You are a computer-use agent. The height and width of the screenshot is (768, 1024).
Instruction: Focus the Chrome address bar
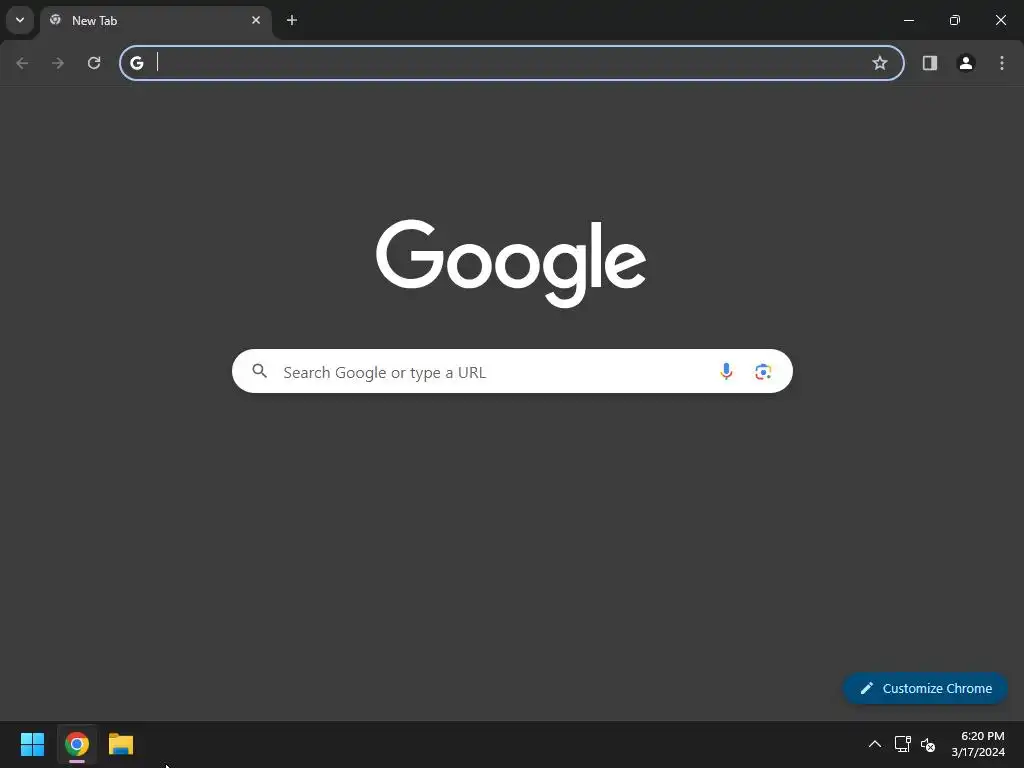(511, 63)
